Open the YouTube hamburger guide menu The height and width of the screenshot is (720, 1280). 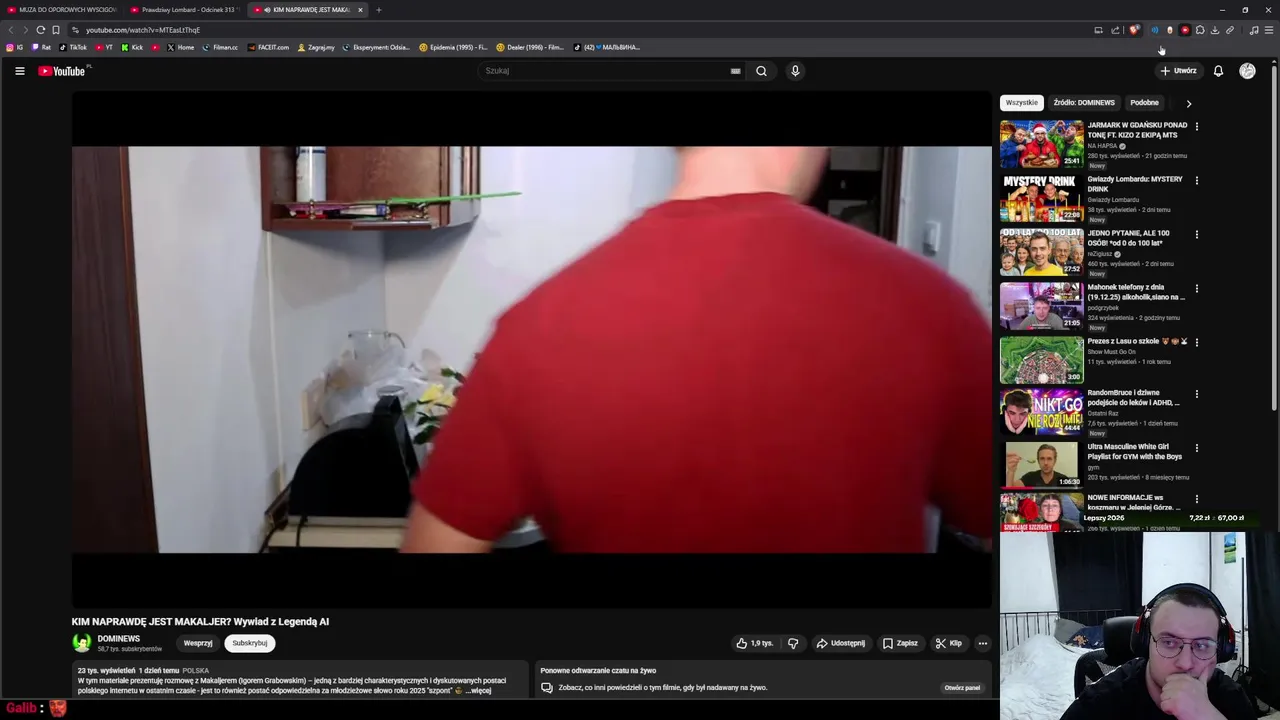pos(19,71)
